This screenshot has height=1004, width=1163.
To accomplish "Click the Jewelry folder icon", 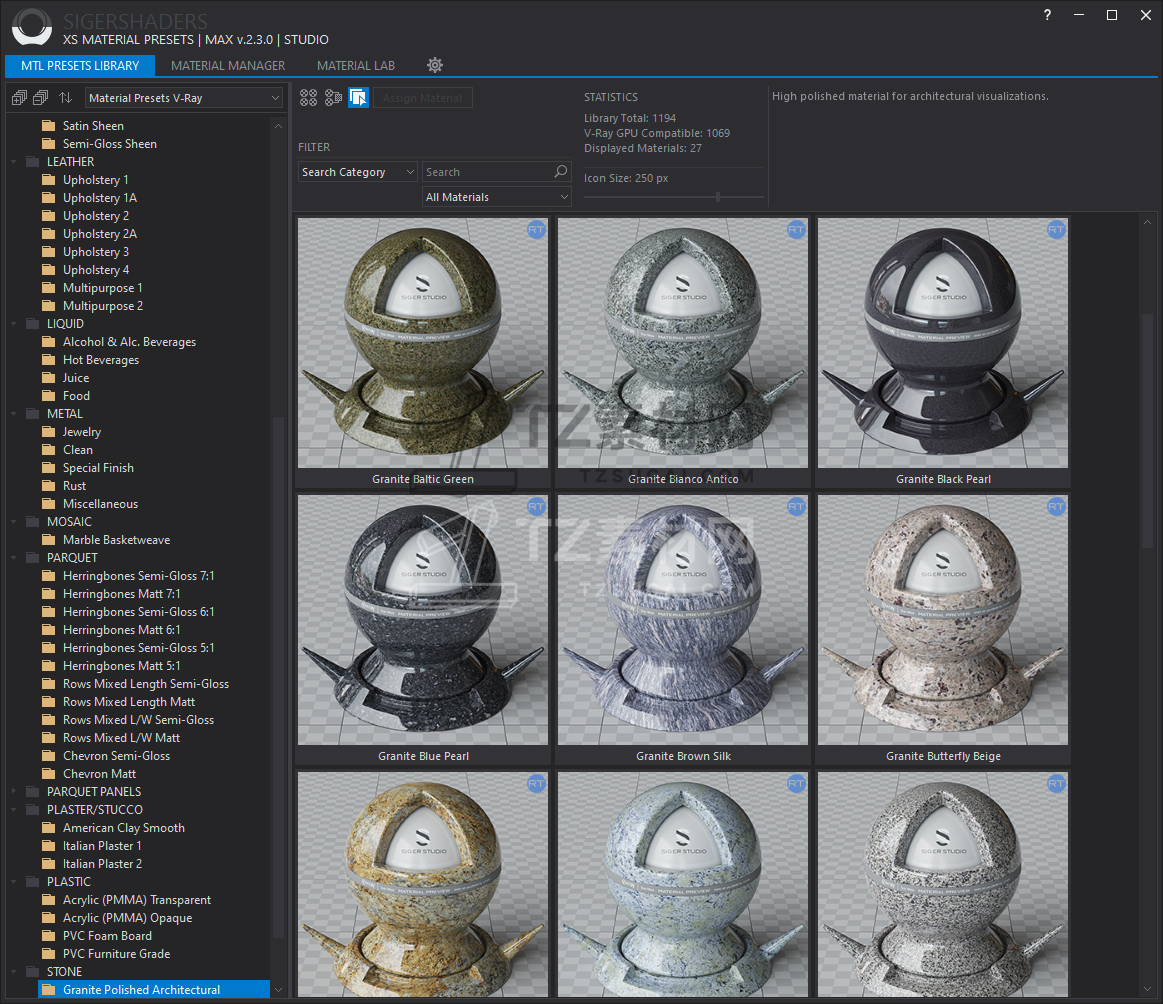I will coord(49,432).
